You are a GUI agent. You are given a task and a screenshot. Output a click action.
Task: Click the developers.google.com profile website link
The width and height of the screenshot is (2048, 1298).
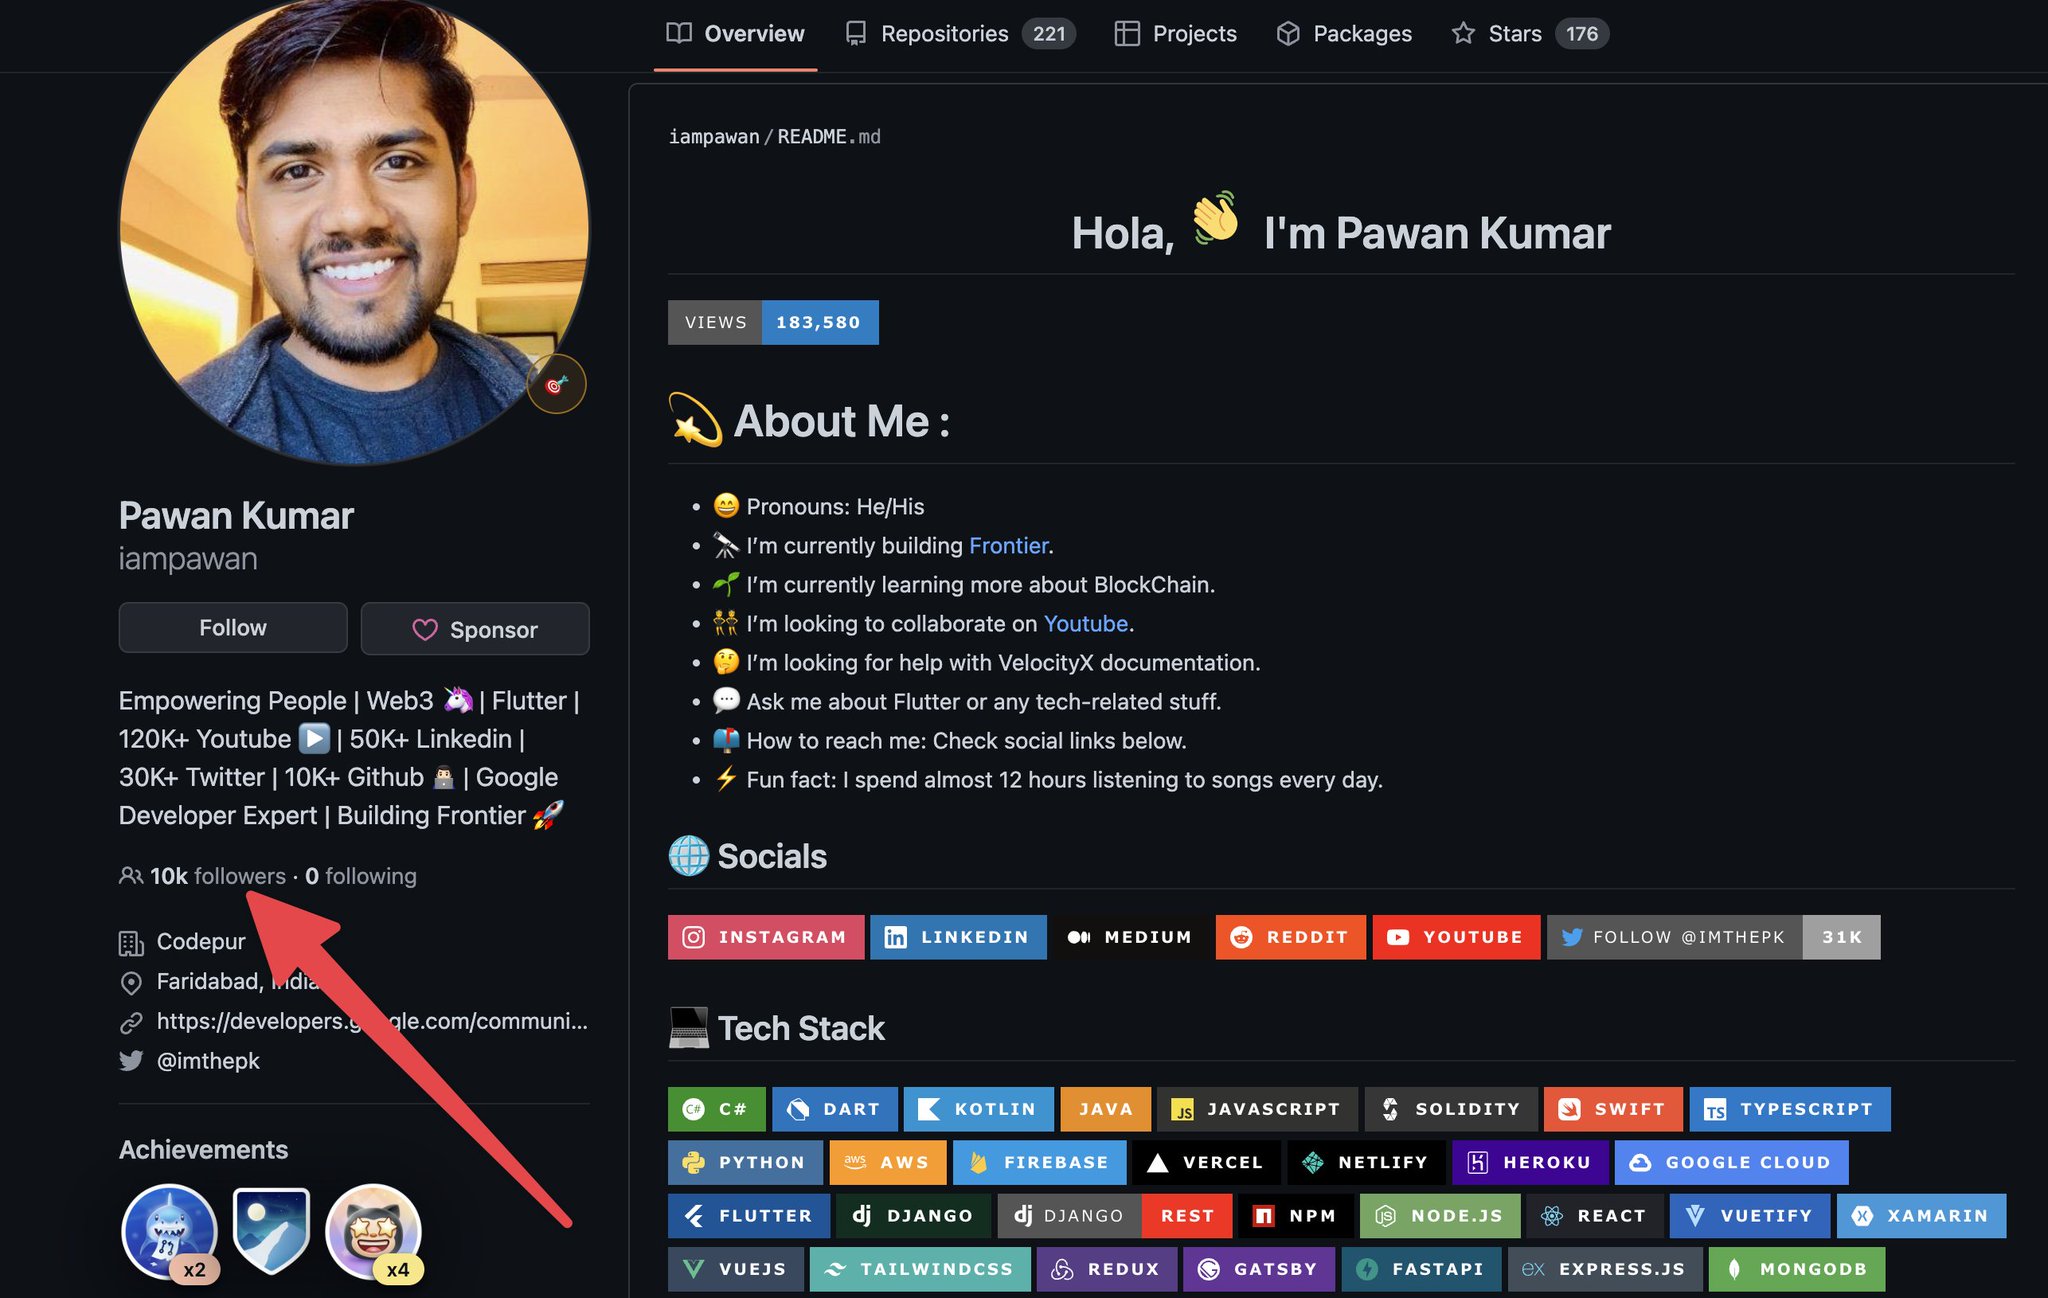point(370,1021)
